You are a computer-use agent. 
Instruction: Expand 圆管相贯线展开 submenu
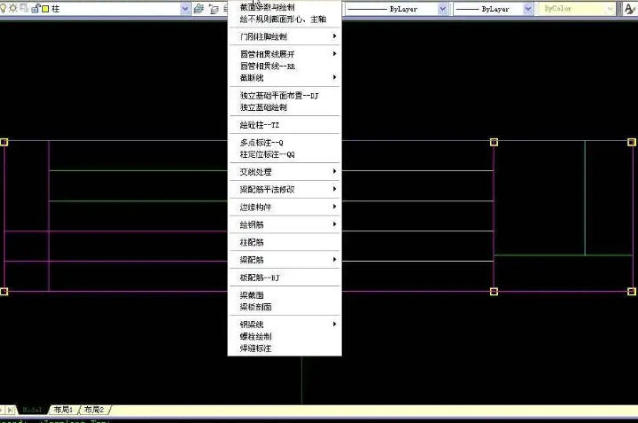284,54
